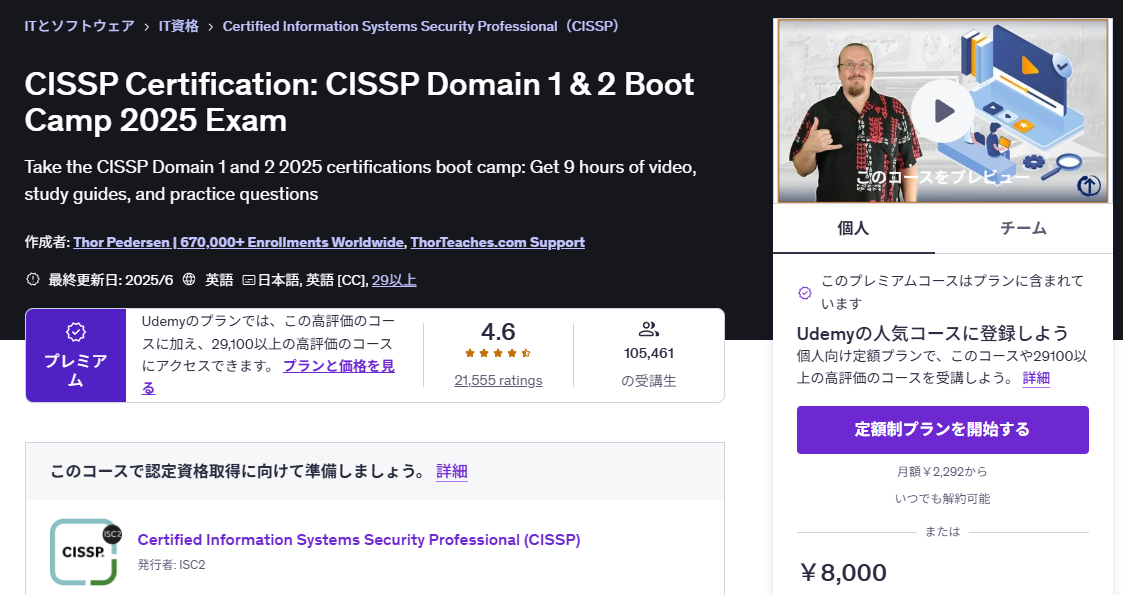Viewport: 1123px width, 595px height.
Task: Click the 105,461 student count
Action: point(649,353)
